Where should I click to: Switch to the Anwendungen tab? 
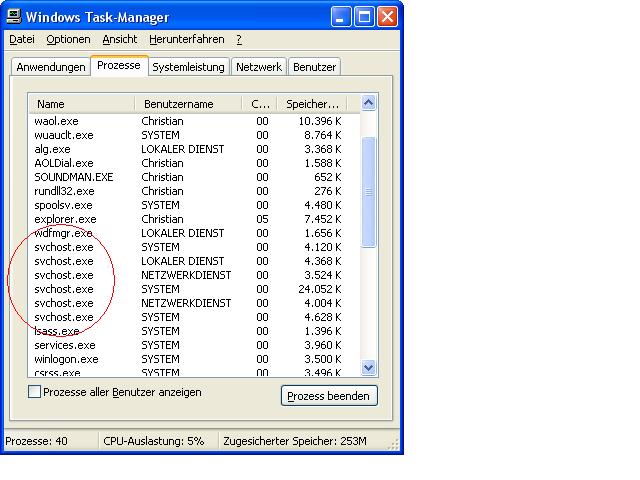tap(51, 67)
